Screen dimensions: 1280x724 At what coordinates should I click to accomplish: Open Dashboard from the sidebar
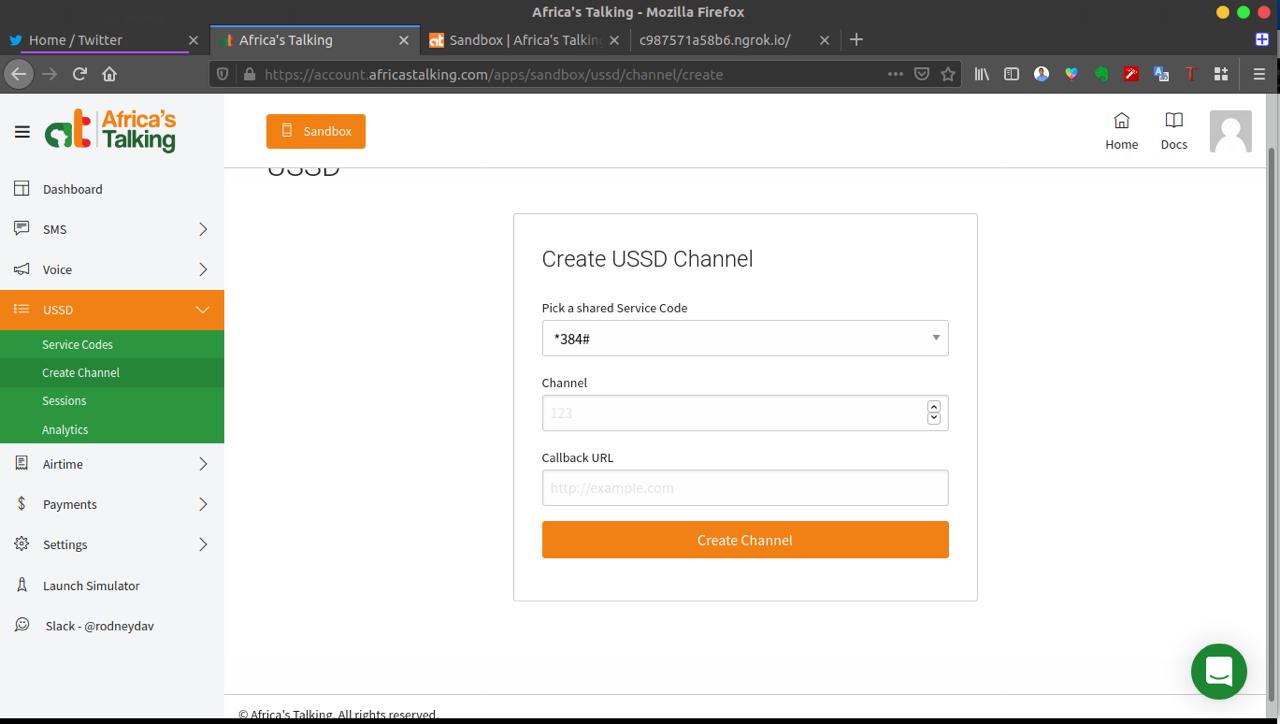coord(112,189)
